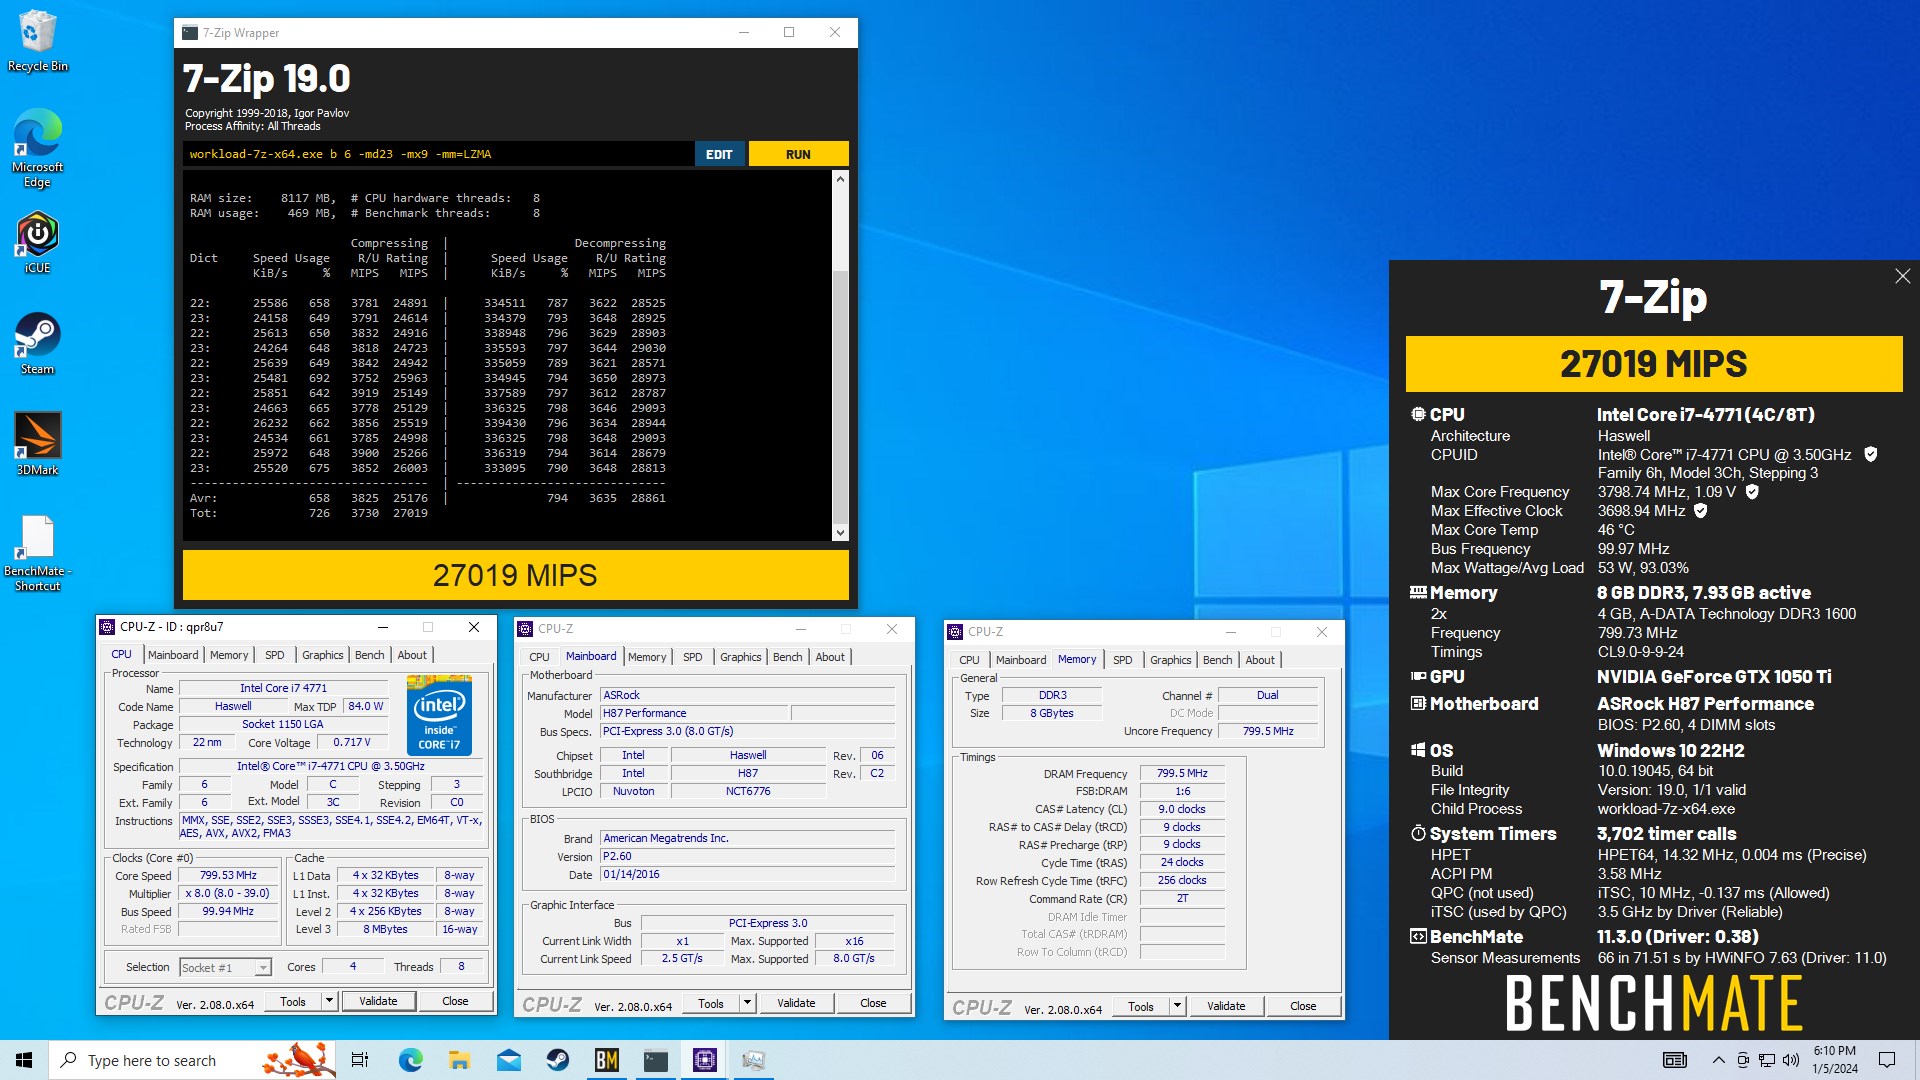This screenshot has height=1080, width=1920.
Task: Click the EDIT button in 7-Zip Wrapper
Action: tap(719, 154)
